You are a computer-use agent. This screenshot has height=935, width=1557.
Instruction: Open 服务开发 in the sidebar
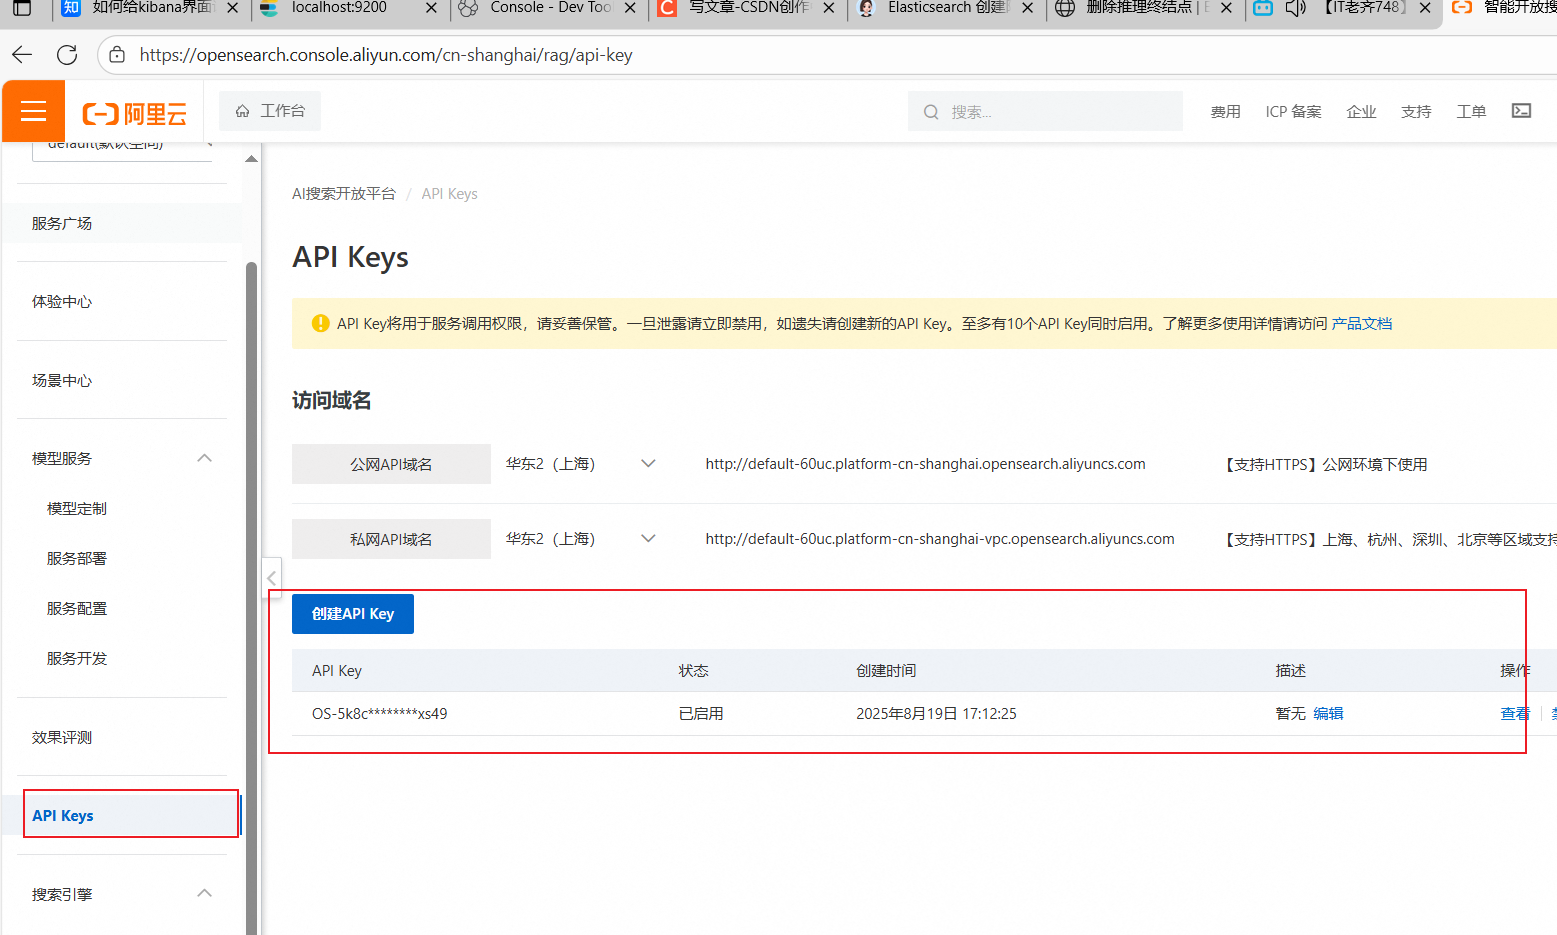tap(77, 659)
